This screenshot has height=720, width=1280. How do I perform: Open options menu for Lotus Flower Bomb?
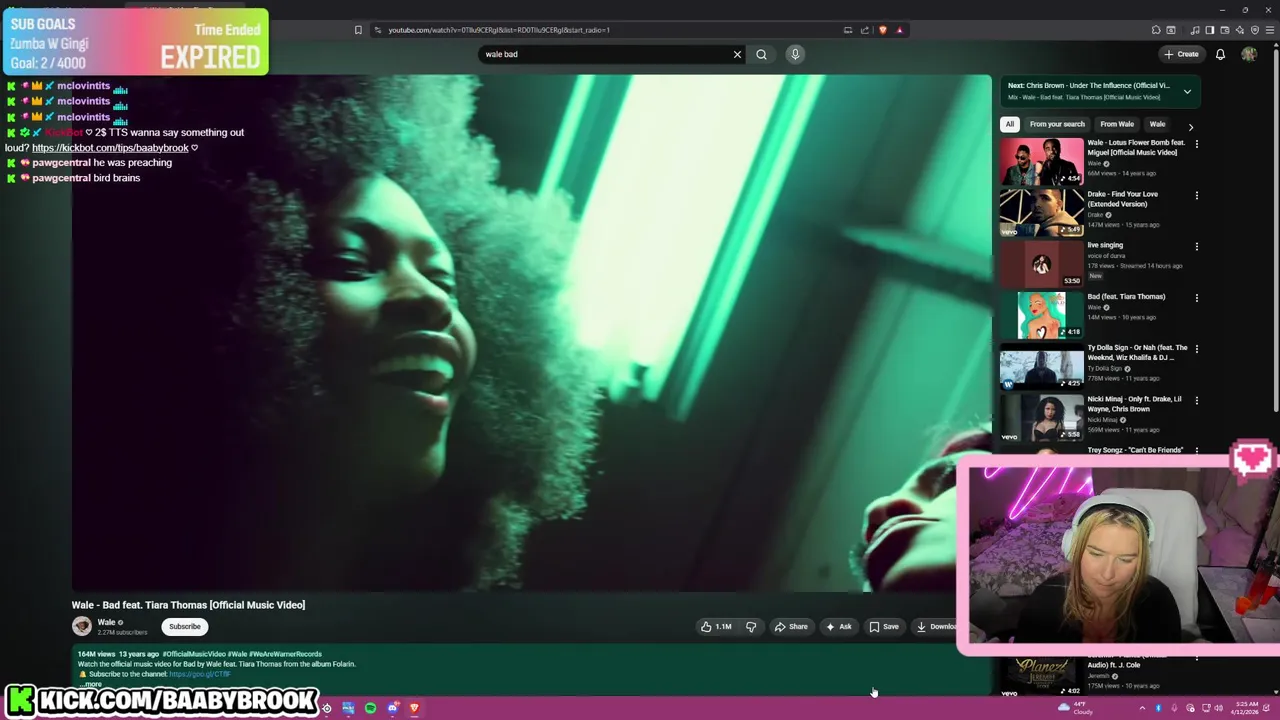1196,144
